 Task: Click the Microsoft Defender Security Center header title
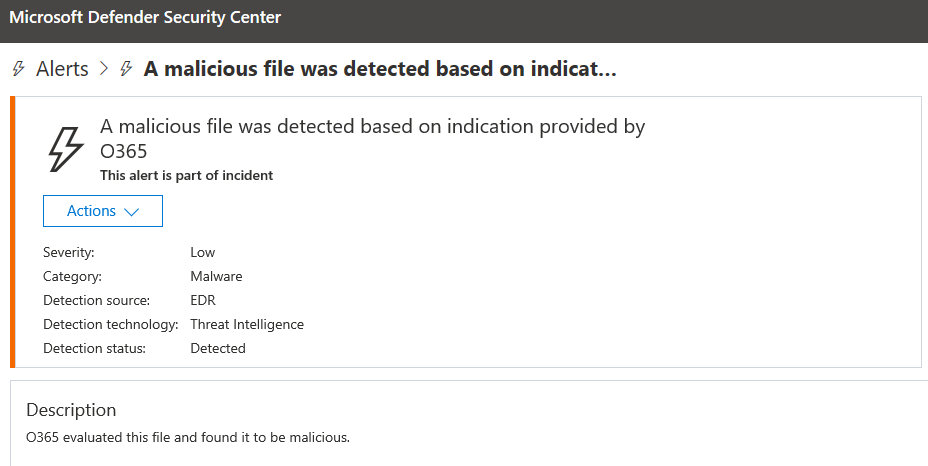pyautogui.click(x=145, y=17)
